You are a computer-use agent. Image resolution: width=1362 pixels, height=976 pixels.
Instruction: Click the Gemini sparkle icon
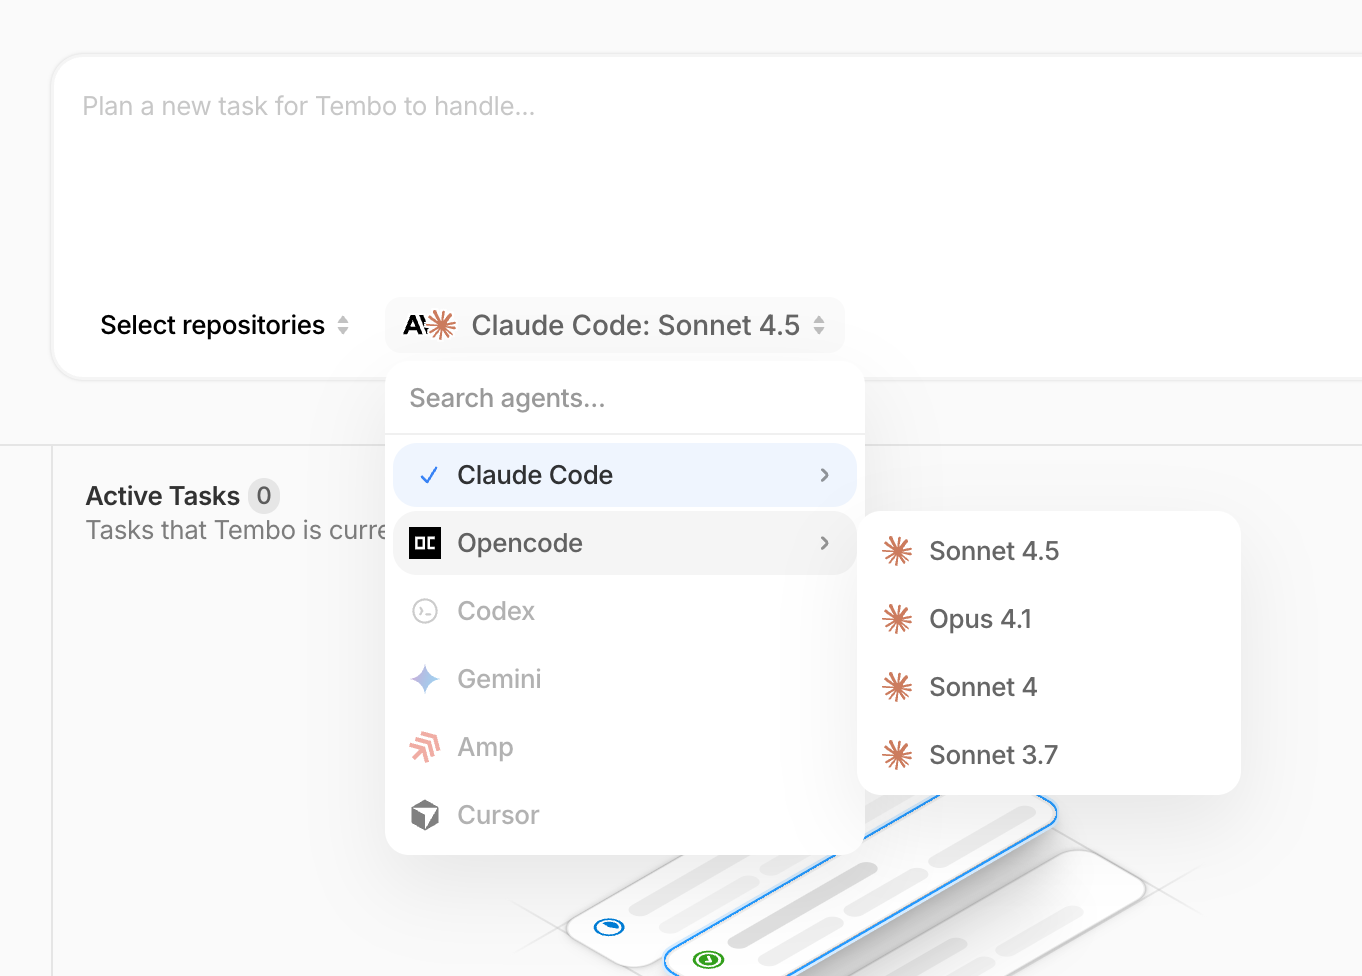pos(424,679)
